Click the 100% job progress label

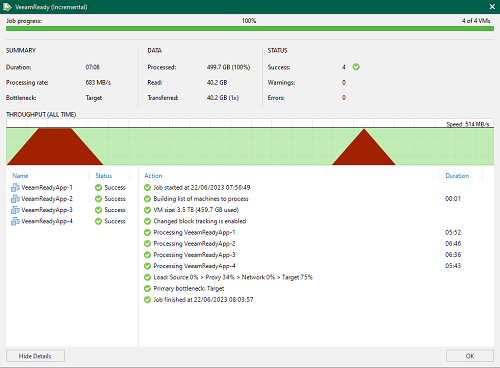pyautogui.click(x=249, y=21)
